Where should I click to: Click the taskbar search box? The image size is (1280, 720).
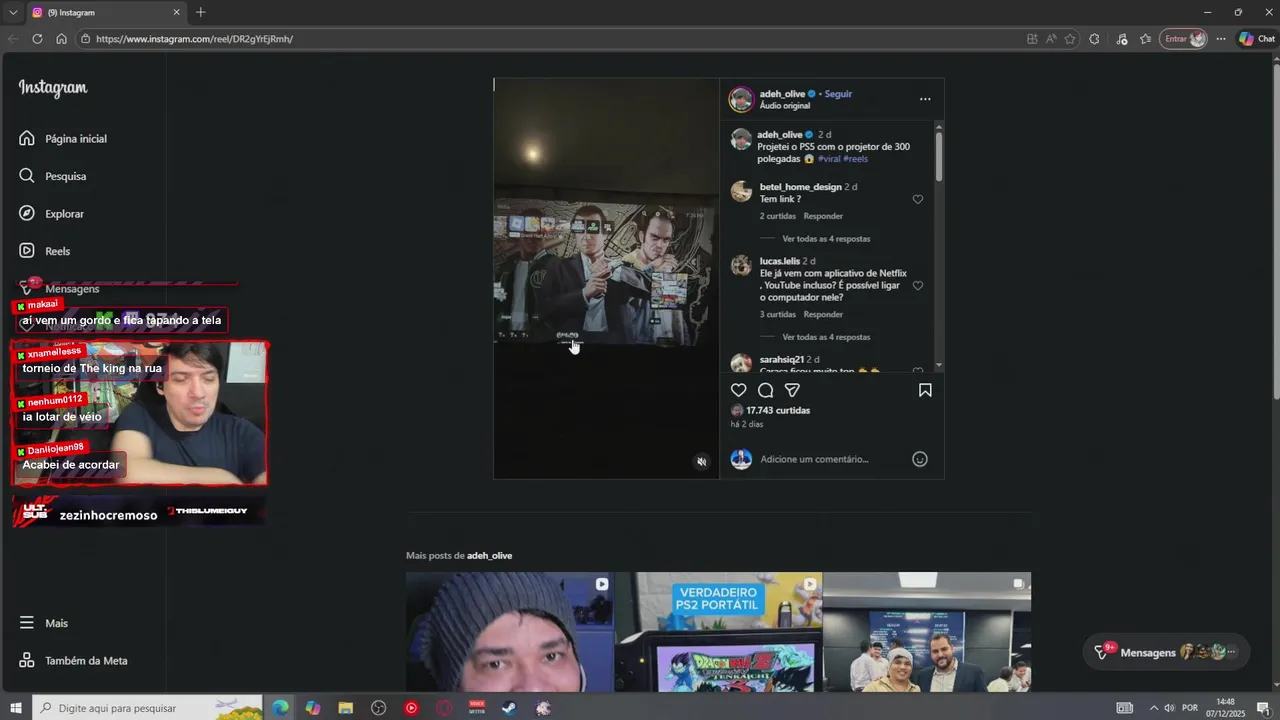(x=148, y=708)
